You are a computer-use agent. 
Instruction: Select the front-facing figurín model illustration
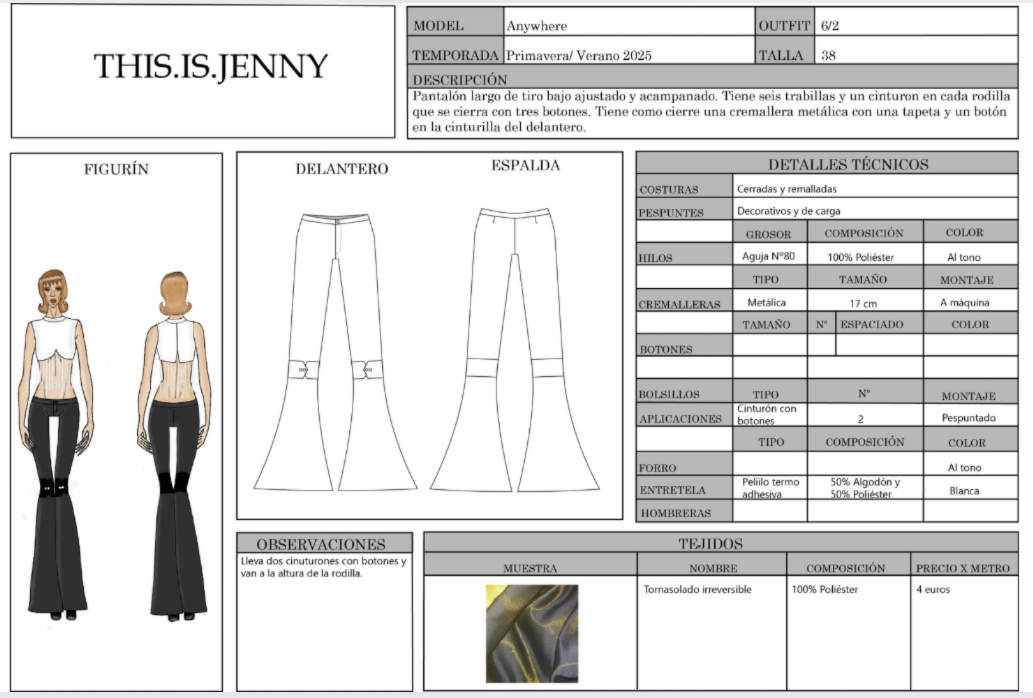click(x=57, y=440)
